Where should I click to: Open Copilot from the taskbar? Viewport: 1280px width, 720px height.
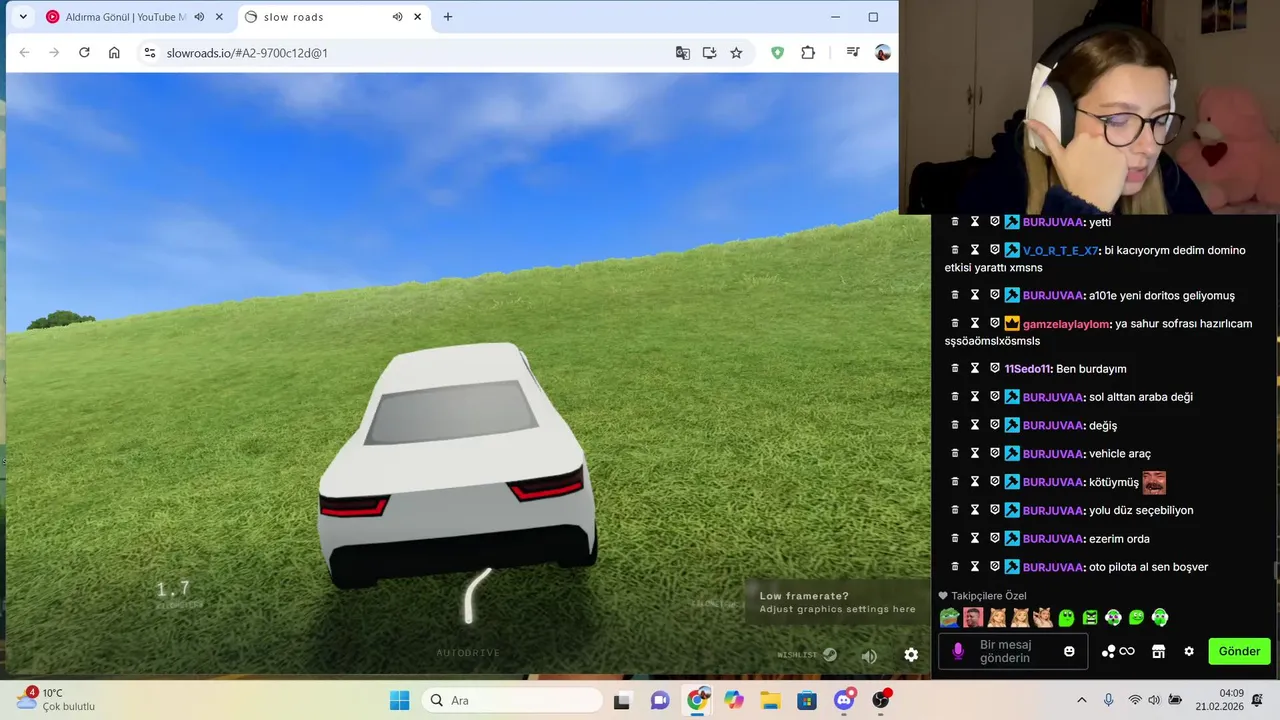[x=734, y=700]
